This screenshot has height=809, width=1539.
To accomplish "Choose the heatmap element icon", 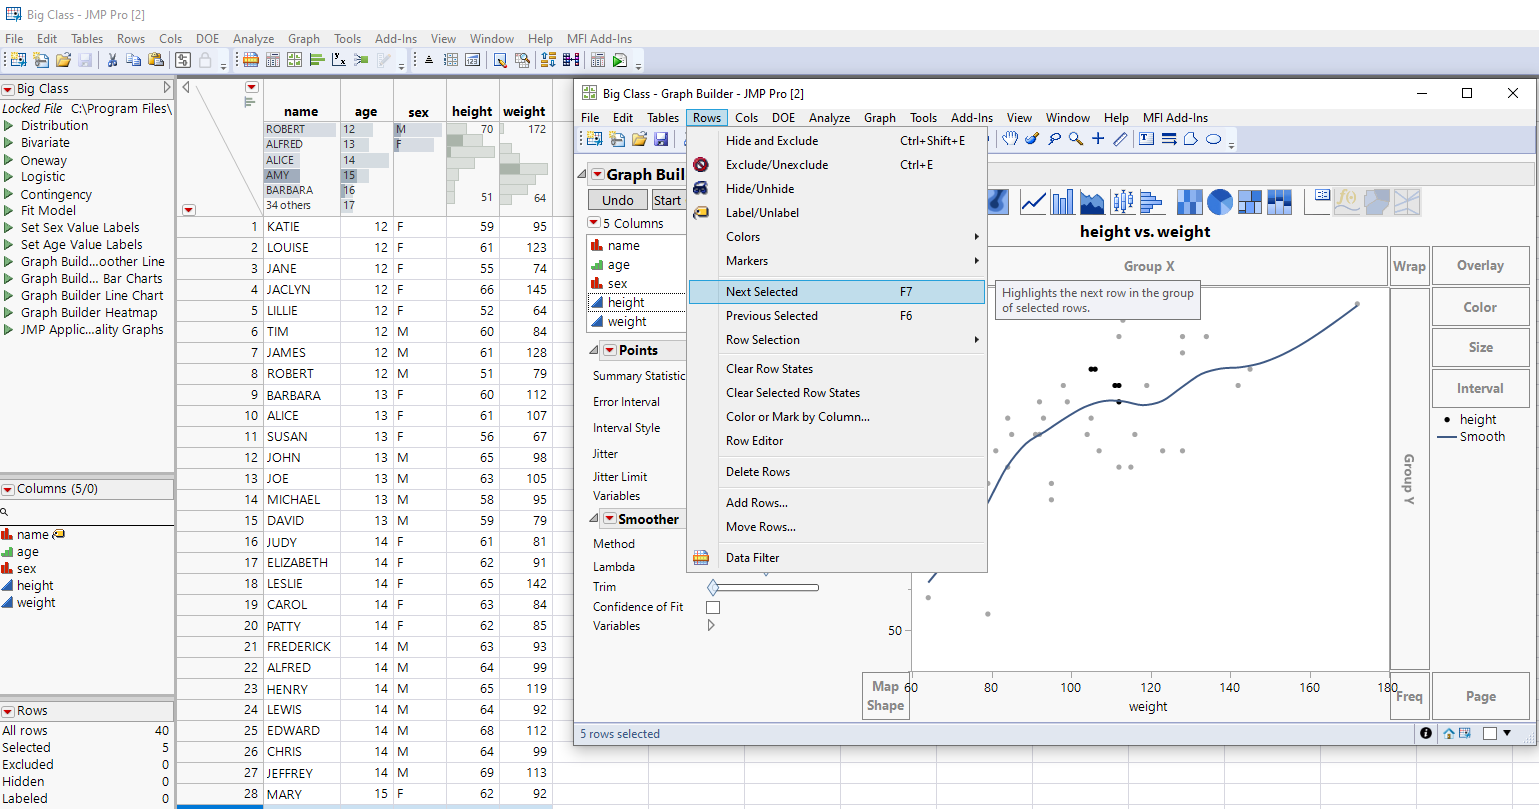I will [x=1189, y=202].
